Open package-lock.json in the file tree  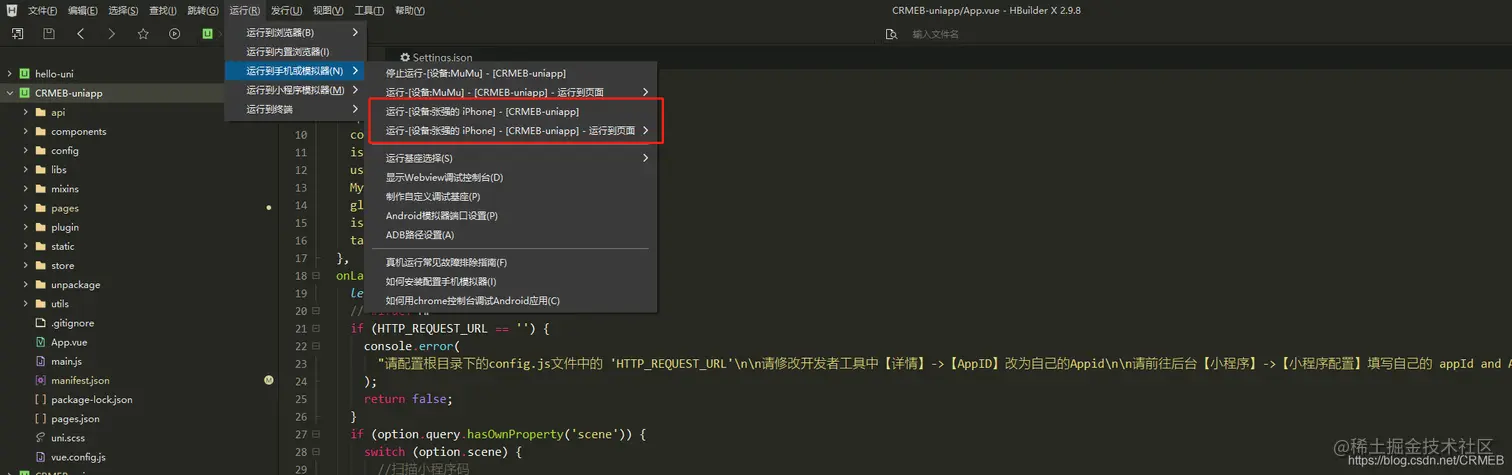(92, 399)
